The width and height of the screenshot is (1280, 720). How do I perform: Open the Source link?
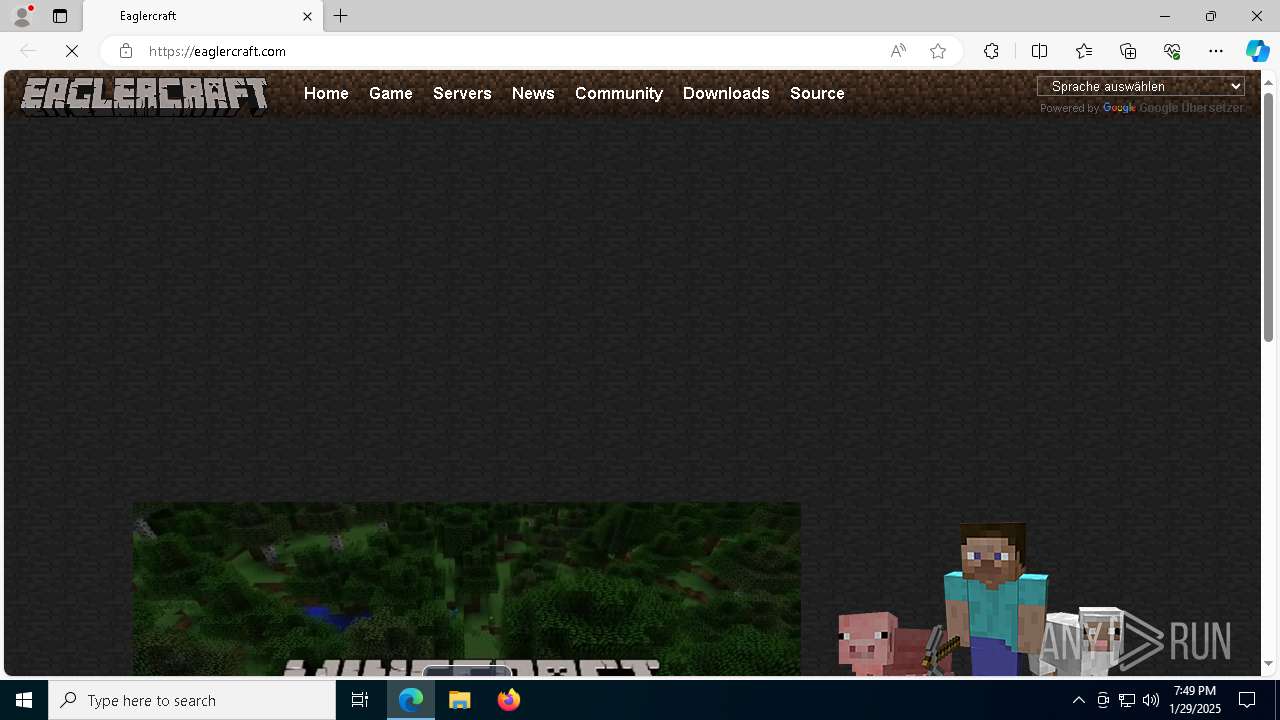(x=817, y=93)
